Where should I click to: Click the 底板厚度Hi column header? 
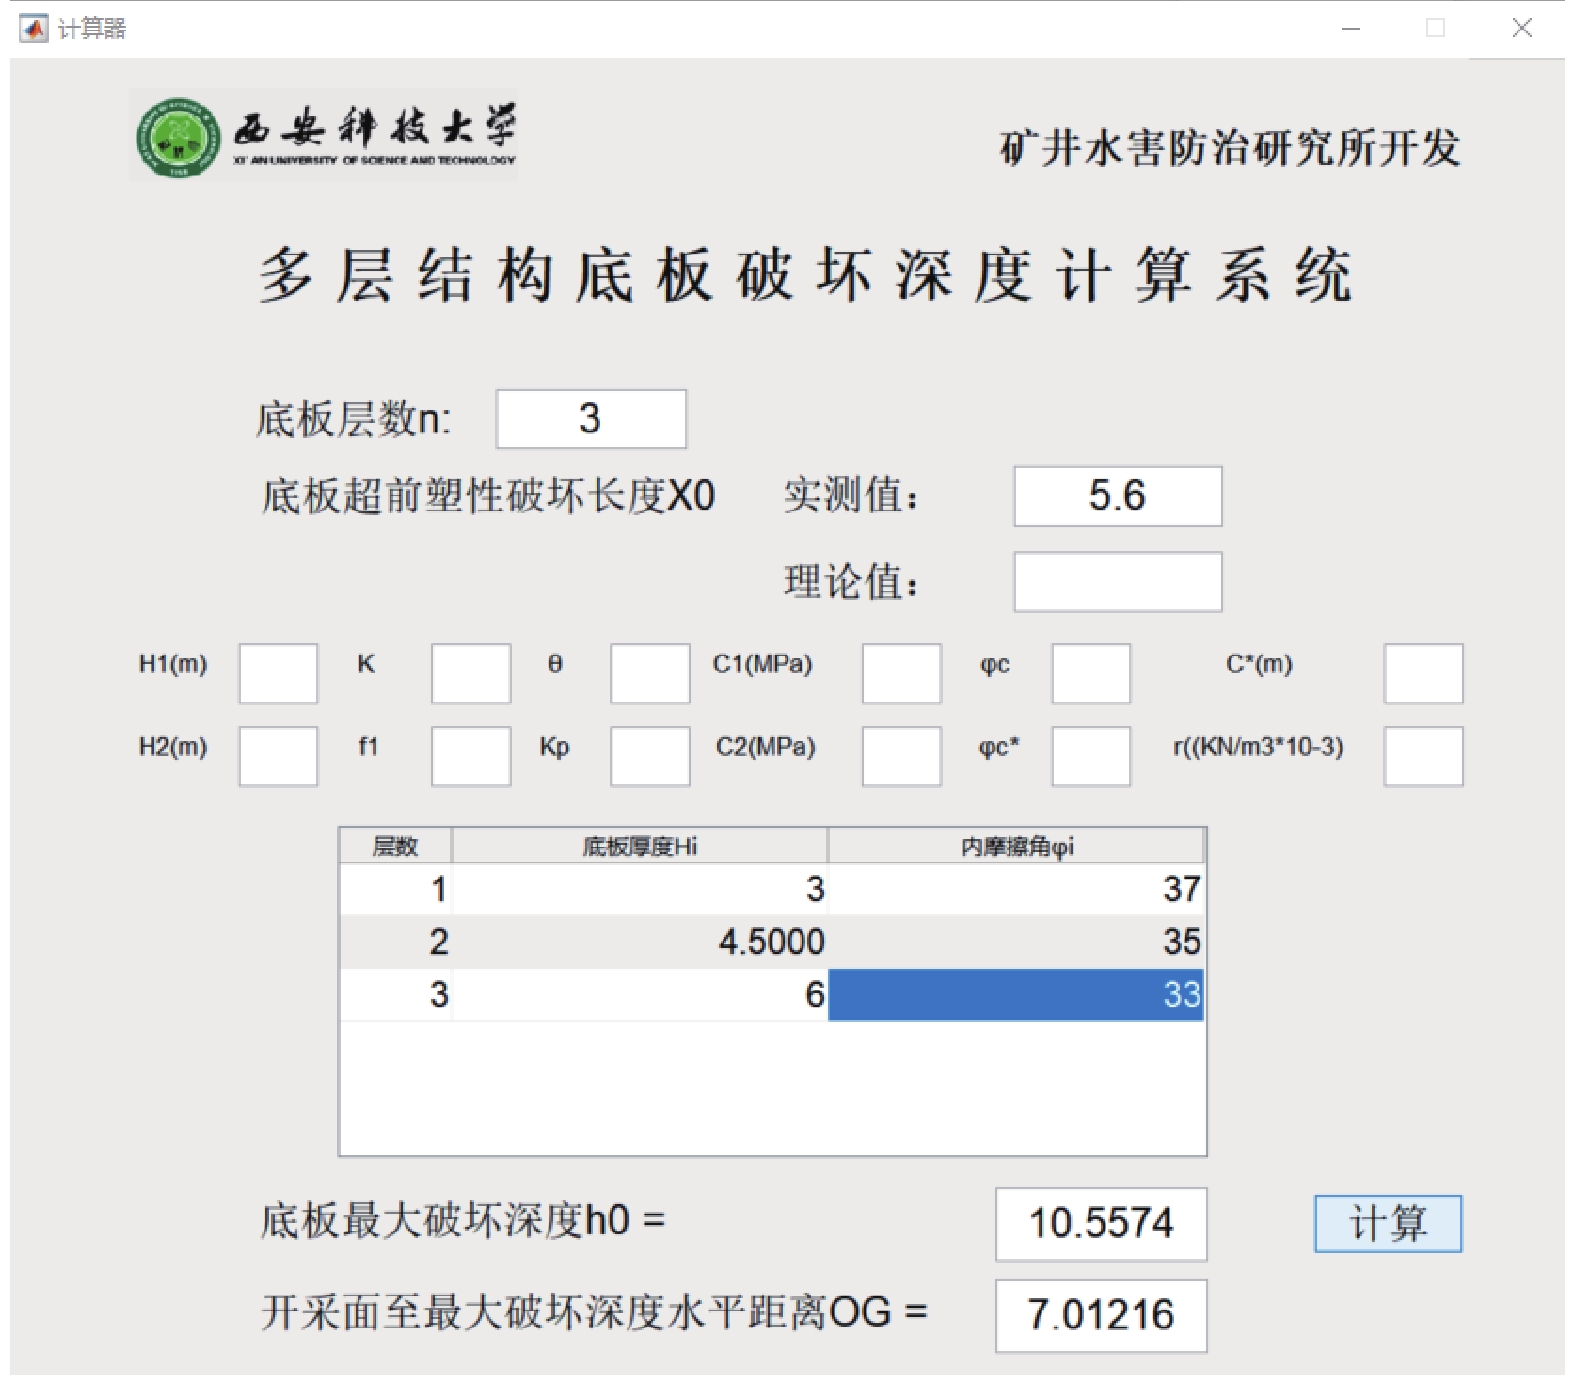[x=640, y=846]
